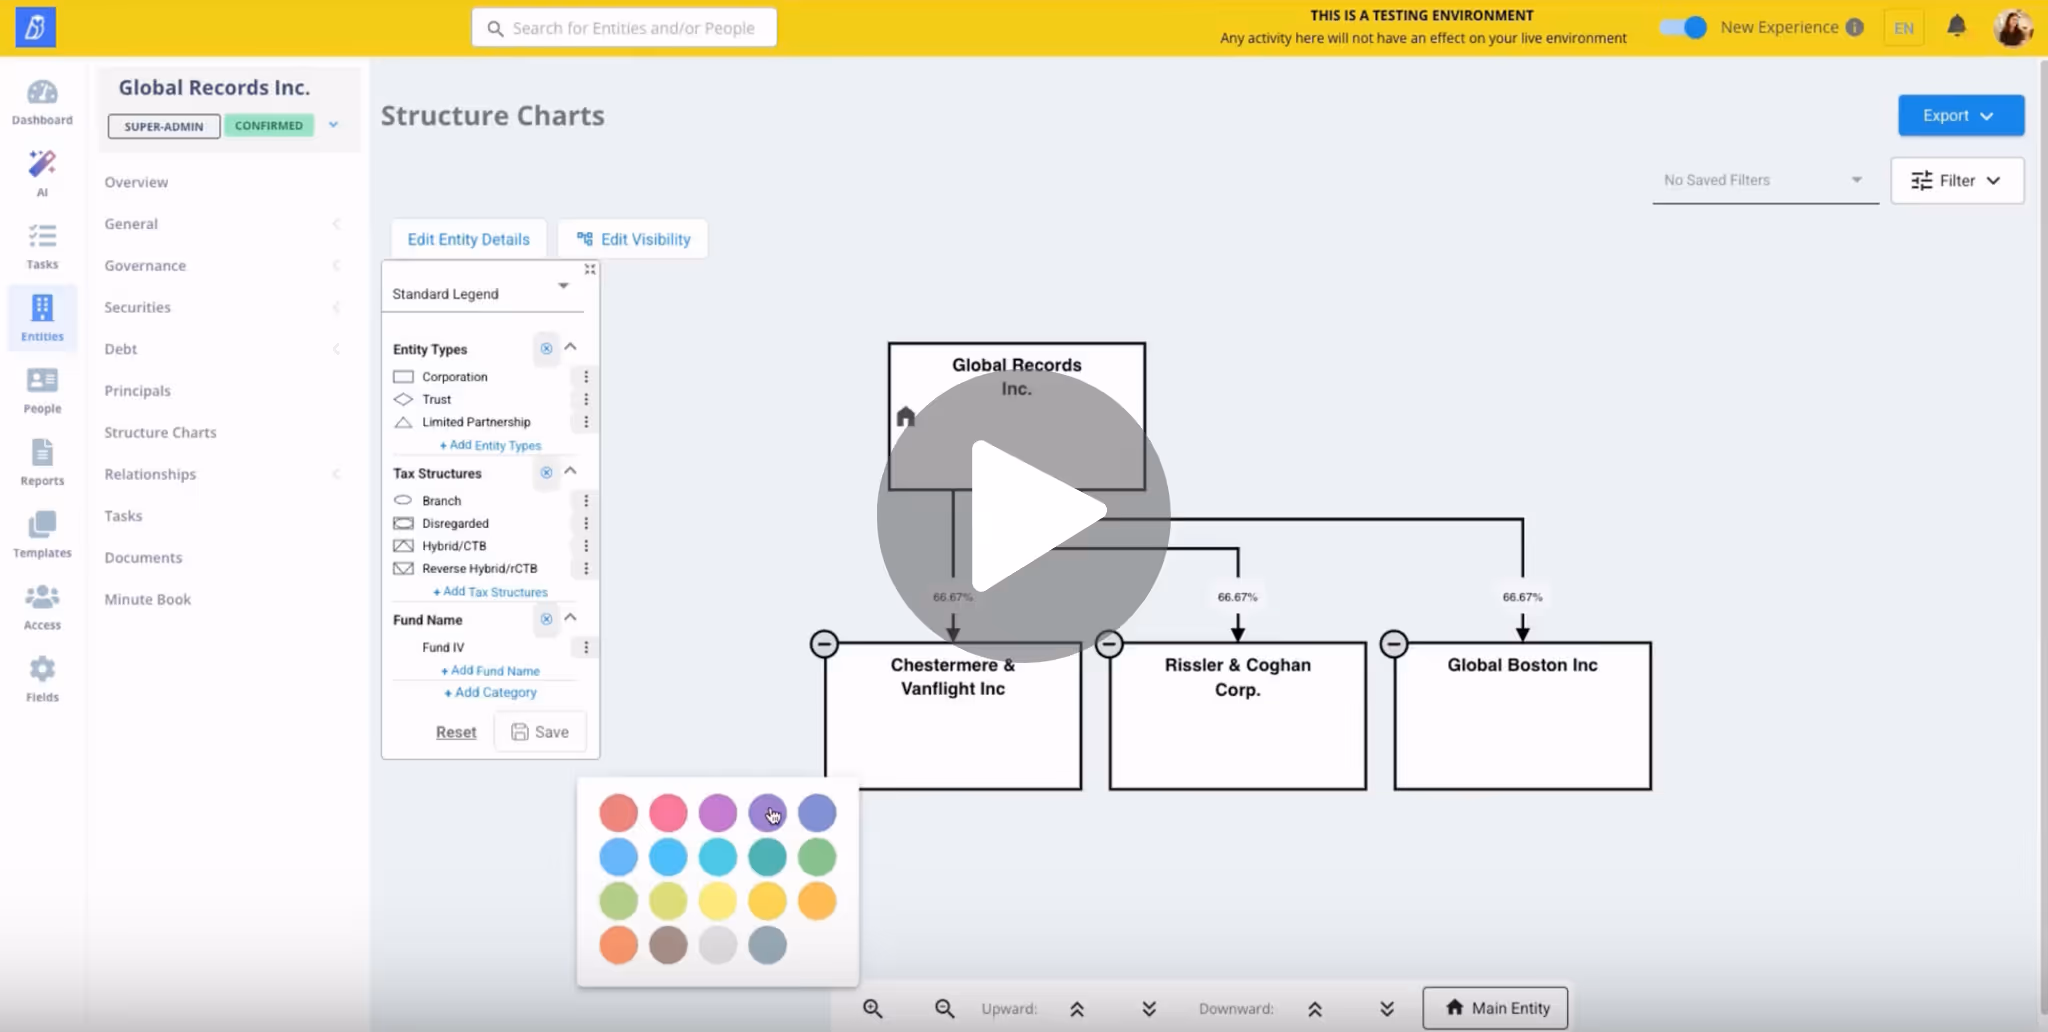2048x1032 pixels.
Task: Open Reverse Hybrid/rCTB row options menu
Action: coord(586,568)
